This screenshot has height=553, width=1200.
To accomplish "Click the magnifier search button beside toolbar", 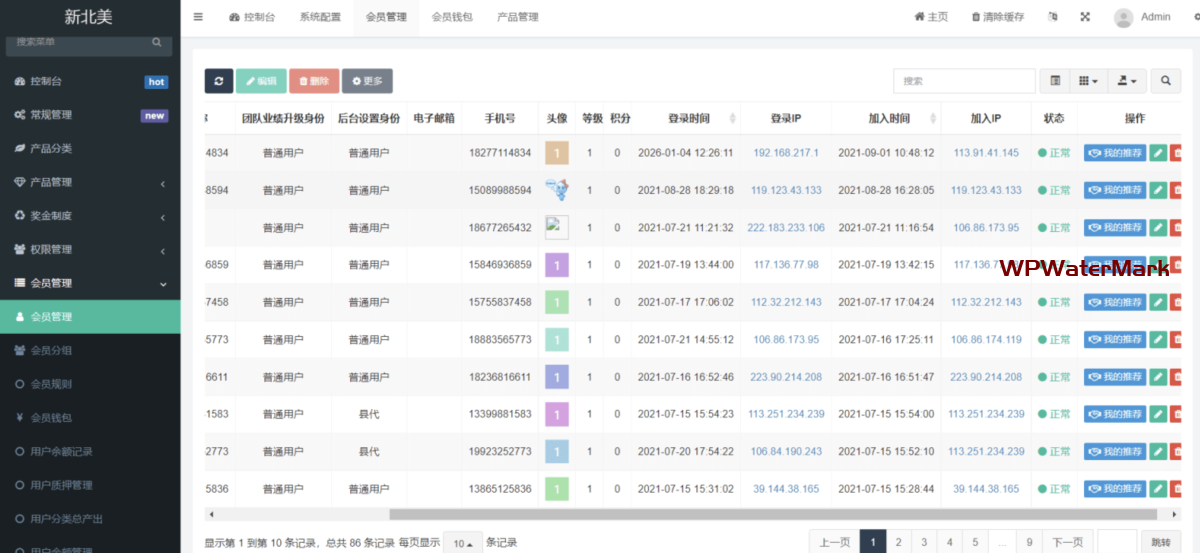I will coord(1165,81).
